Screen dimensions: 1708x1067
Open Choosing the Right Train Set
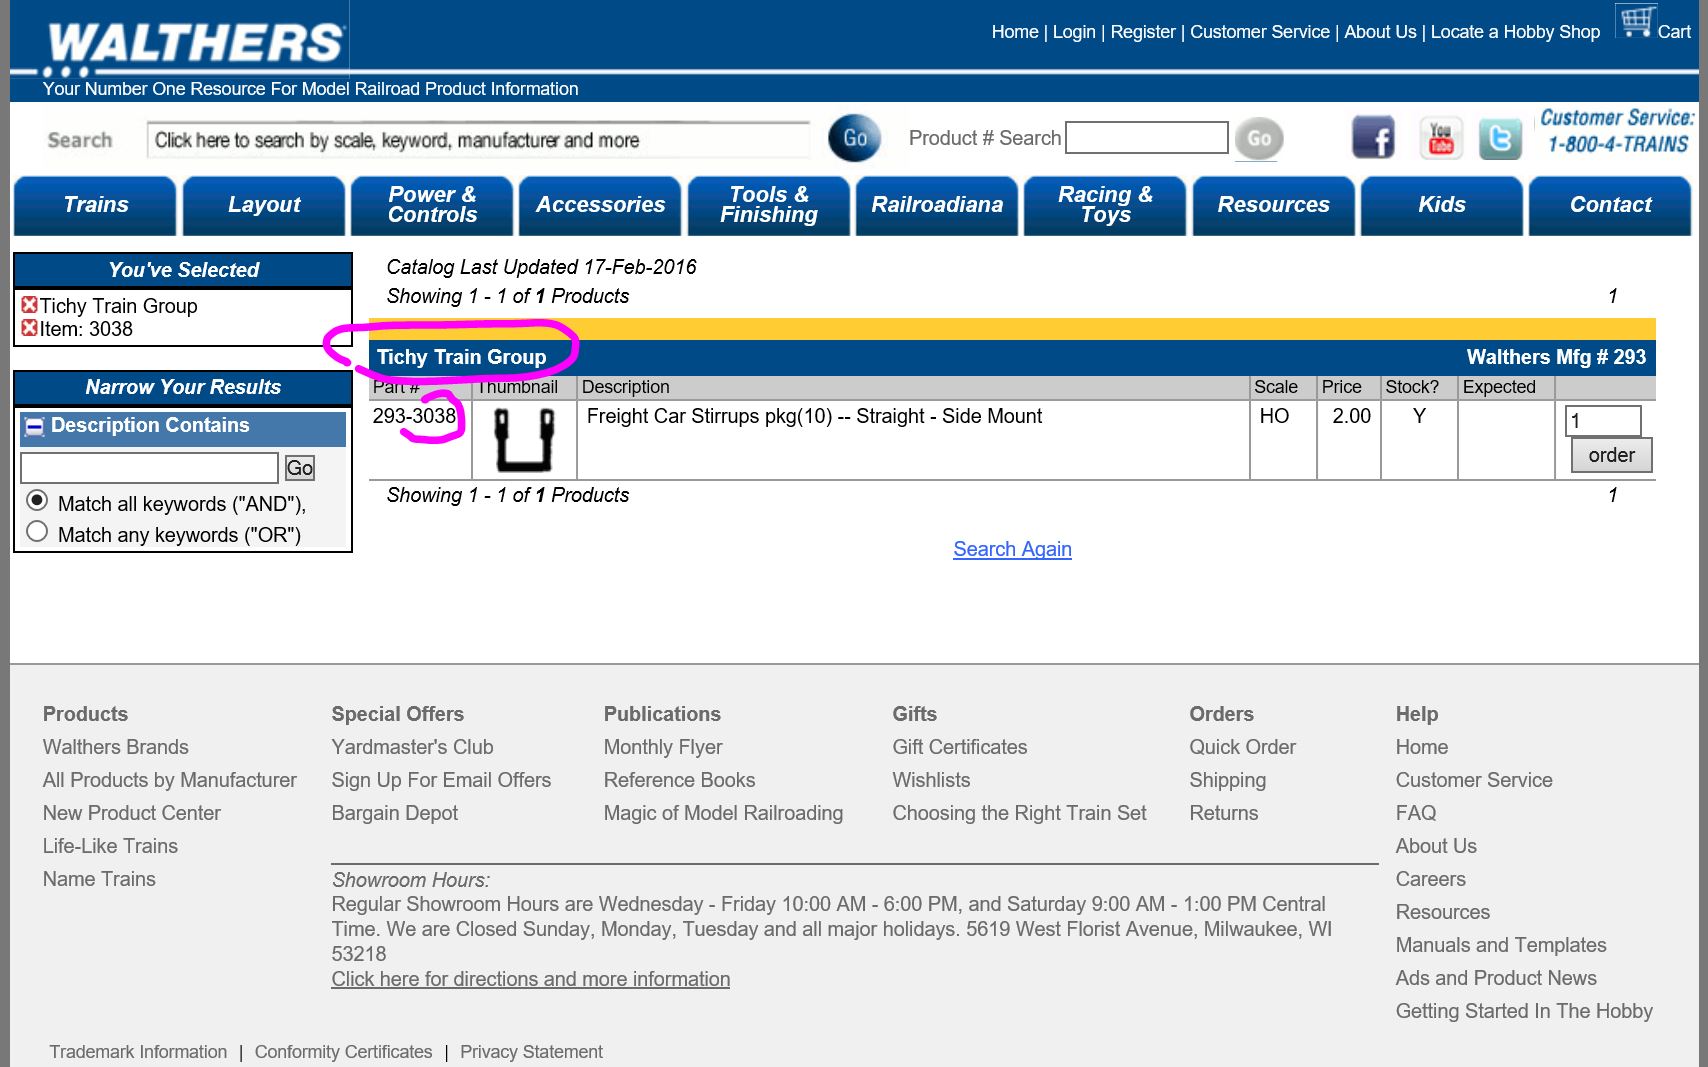click(x=1019, y=813)
